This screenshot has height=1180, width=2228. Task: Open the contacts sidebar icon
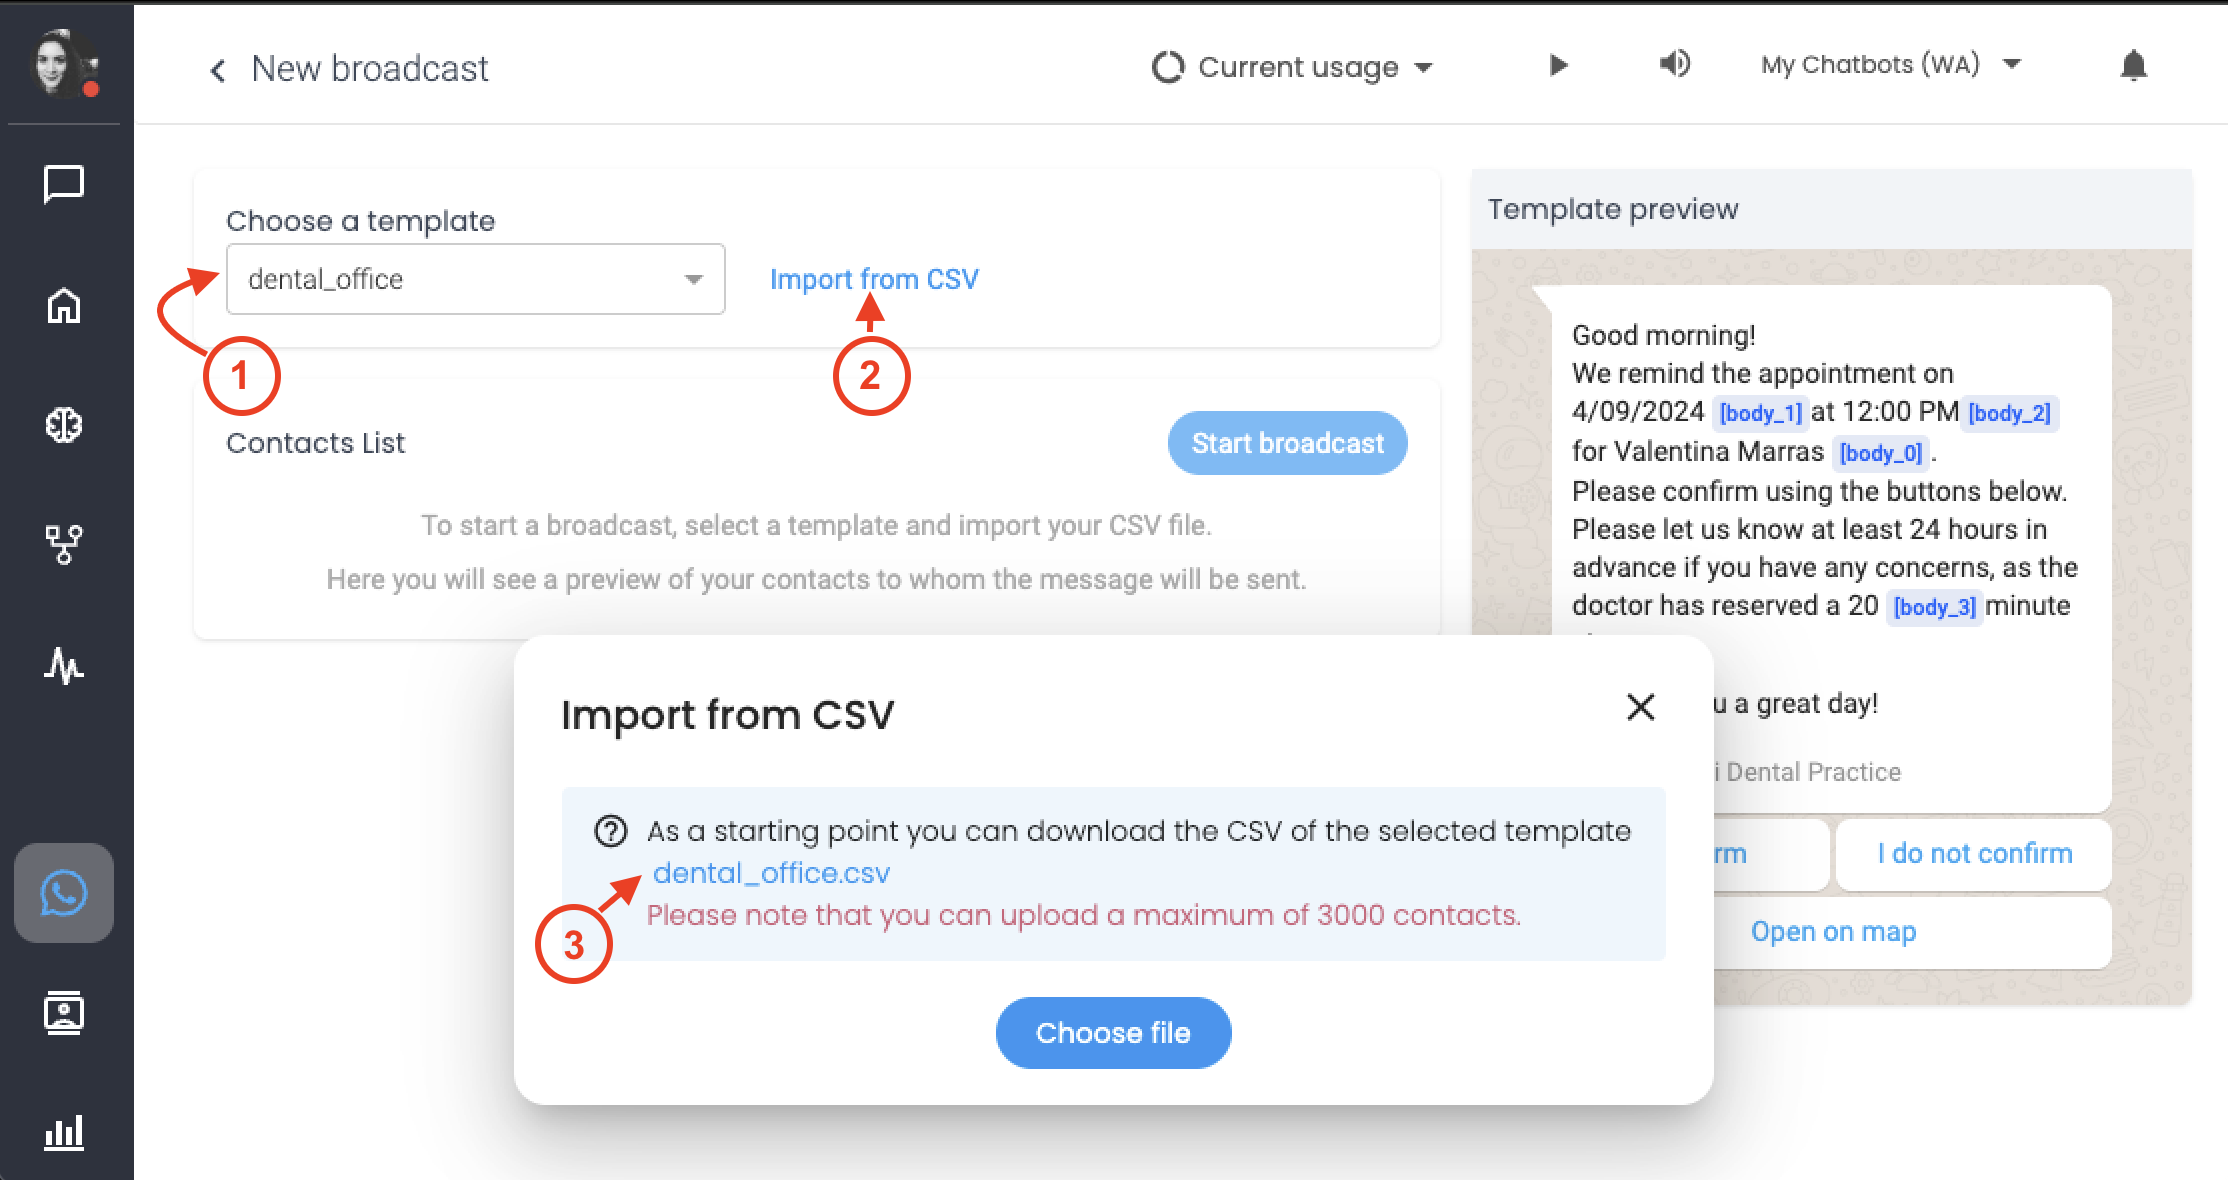click(x=64, y=1013)
